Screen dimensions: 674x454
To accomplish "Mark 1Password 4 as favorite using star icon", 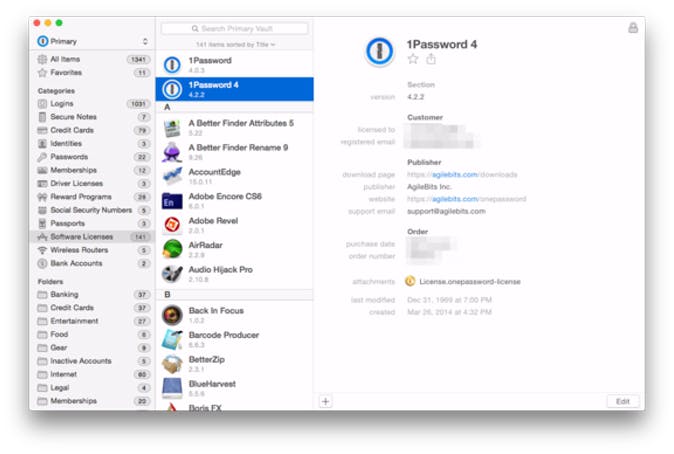I will point(413,59).
